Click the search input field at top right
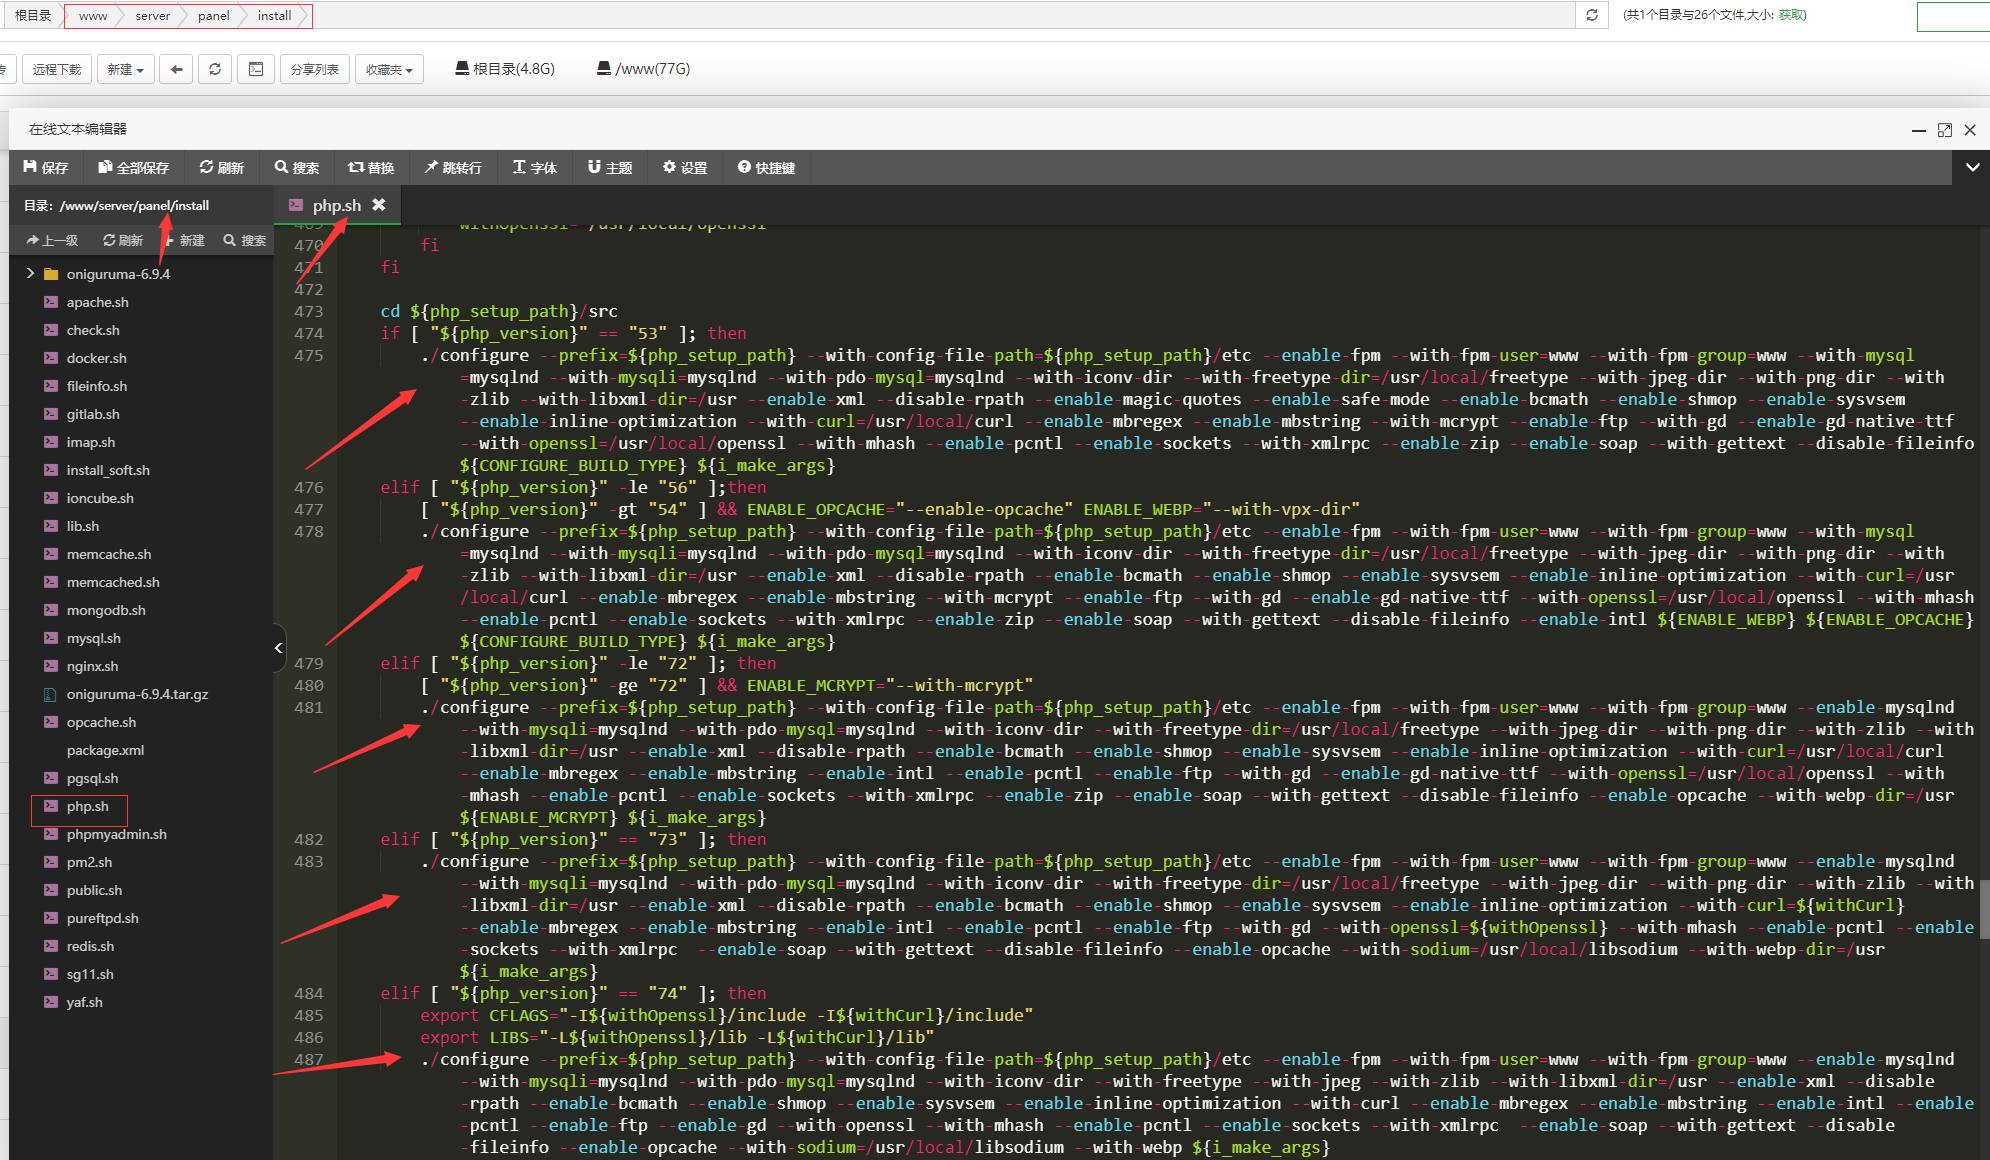The image size is (1990, 1160). 1953,17
